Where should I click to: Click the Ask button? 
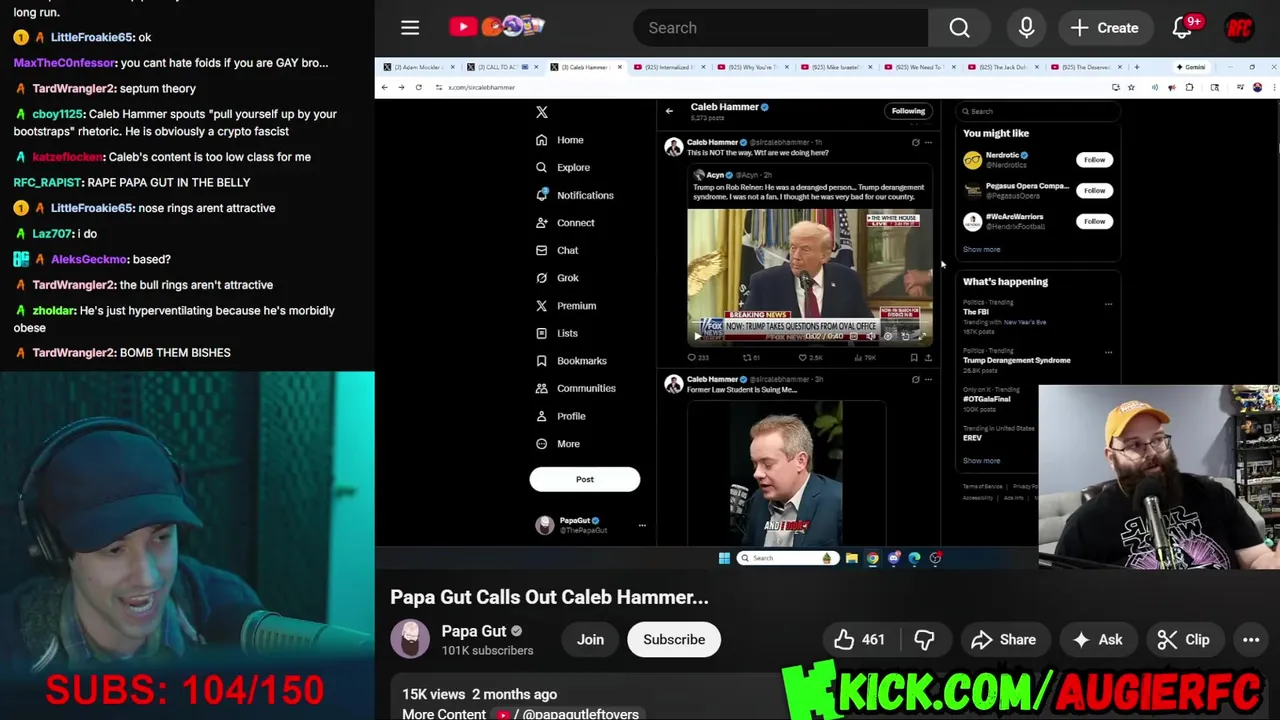pos(1097,640)
